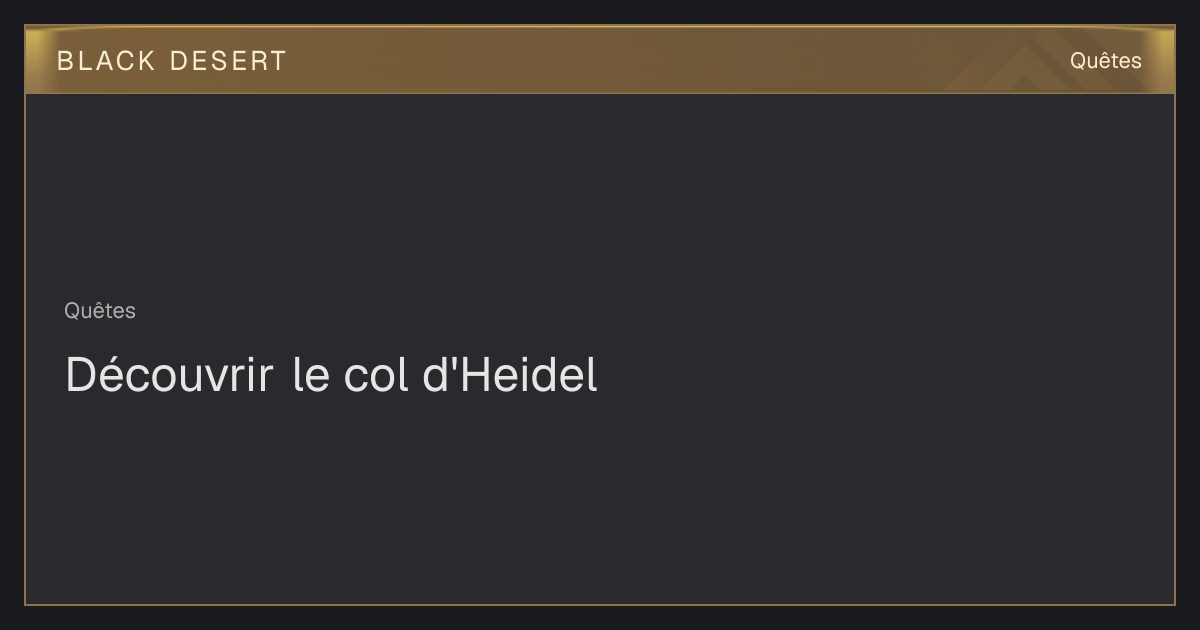Click the letter Q of the header Quêtes
This screenshot has height=630, width=1200.
pos(1078,61)
